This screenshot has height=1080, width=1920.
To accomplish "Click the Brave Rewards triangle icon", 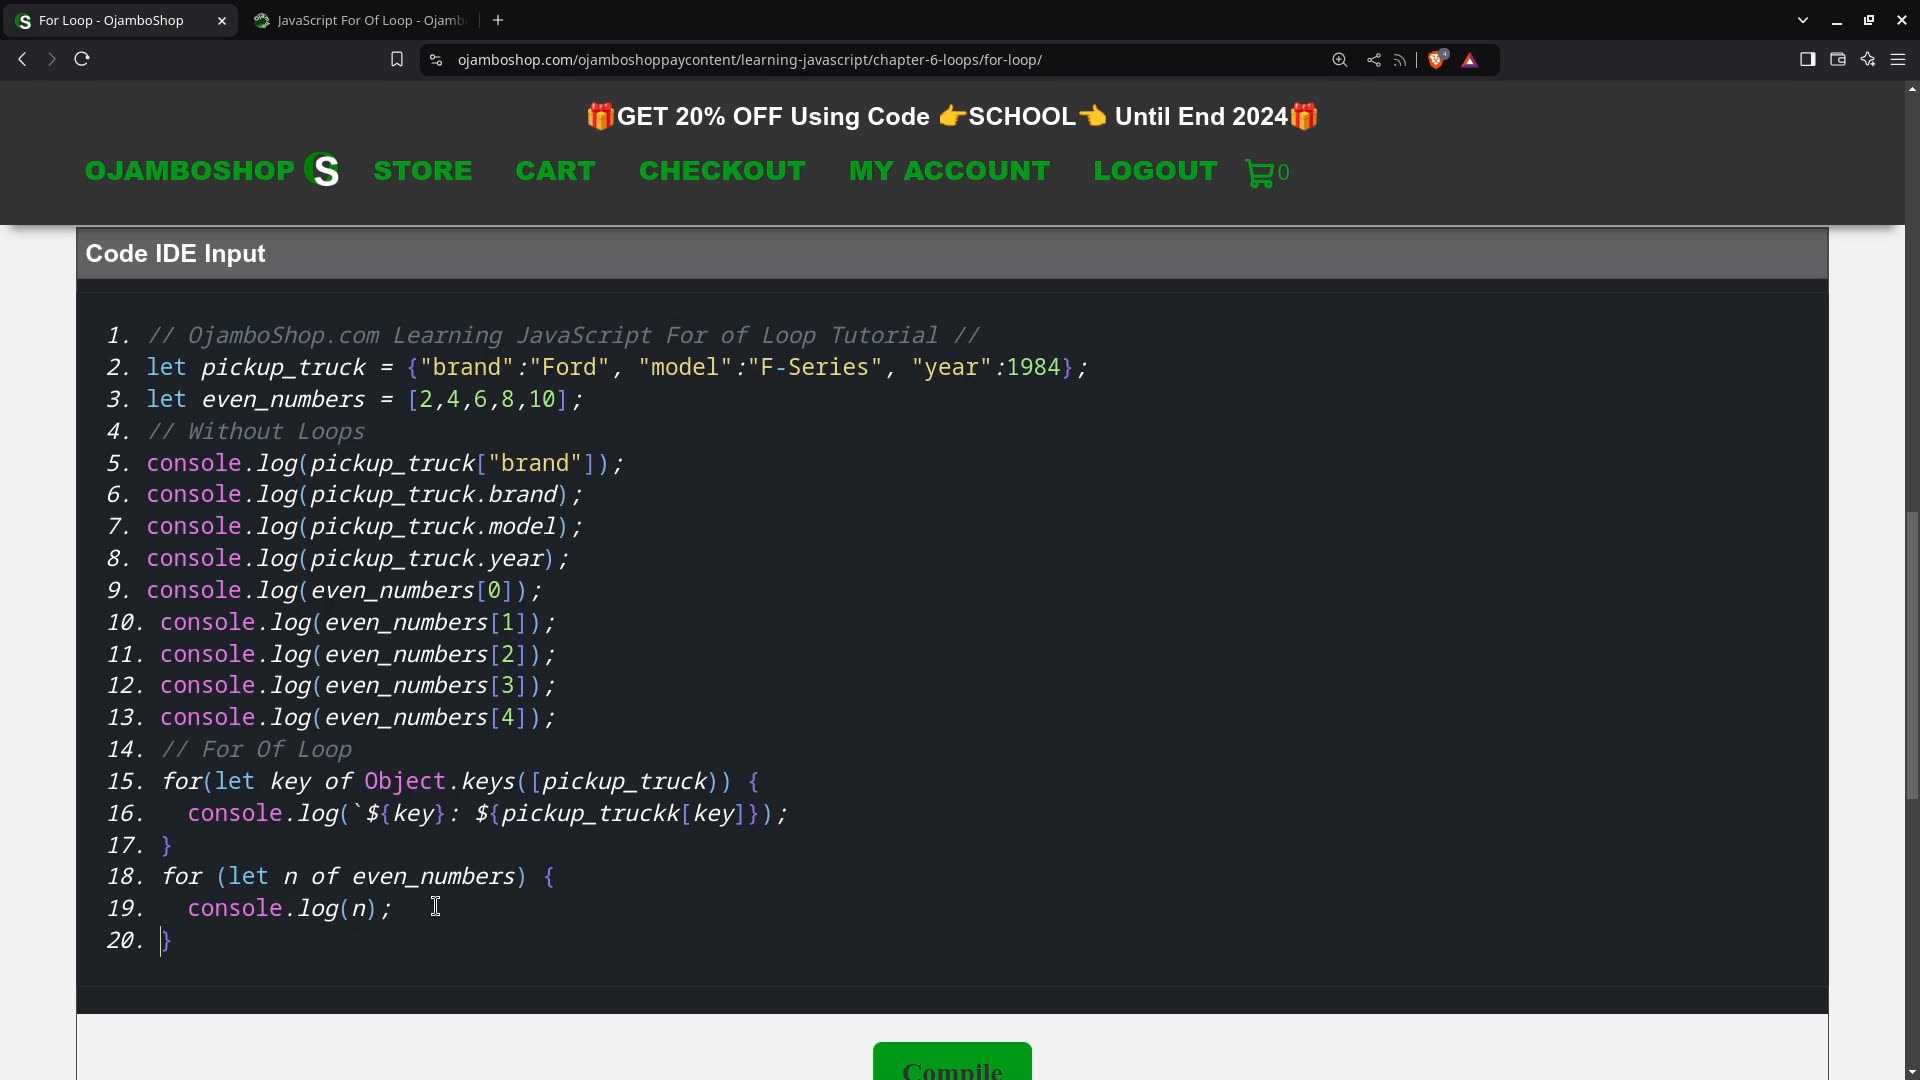I will pos(1470,60).
